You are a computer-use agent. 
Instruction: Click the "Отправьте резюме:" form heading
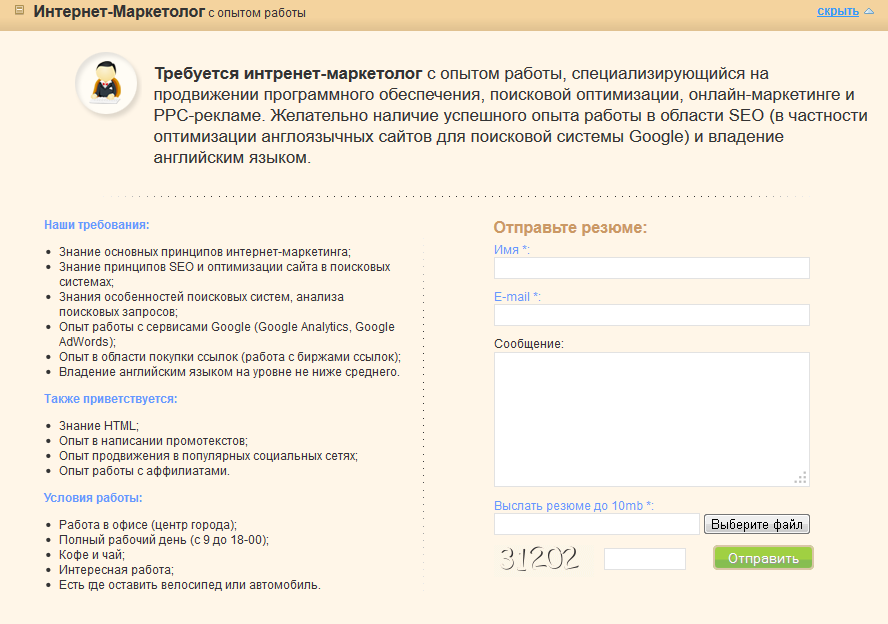coord(570,228)
